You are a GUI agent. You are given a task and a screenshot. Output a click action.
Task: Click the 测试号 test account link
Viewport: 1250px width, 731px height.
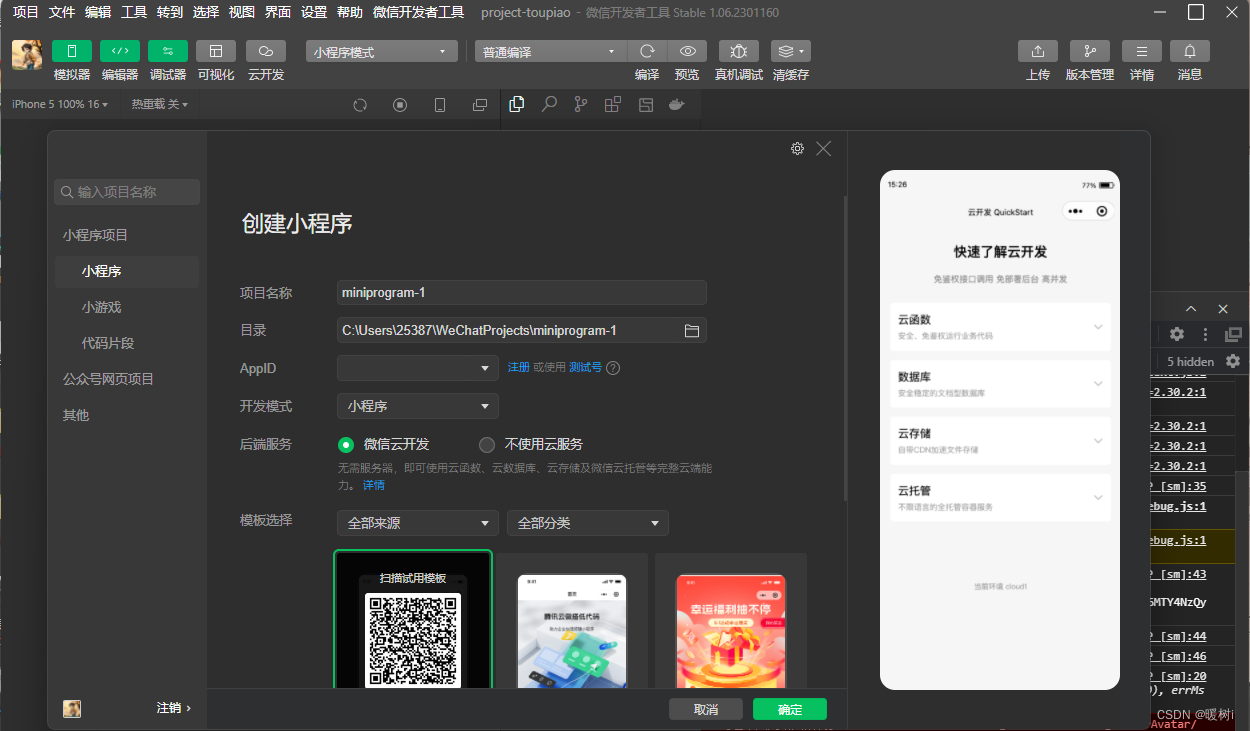pos(585,368)
